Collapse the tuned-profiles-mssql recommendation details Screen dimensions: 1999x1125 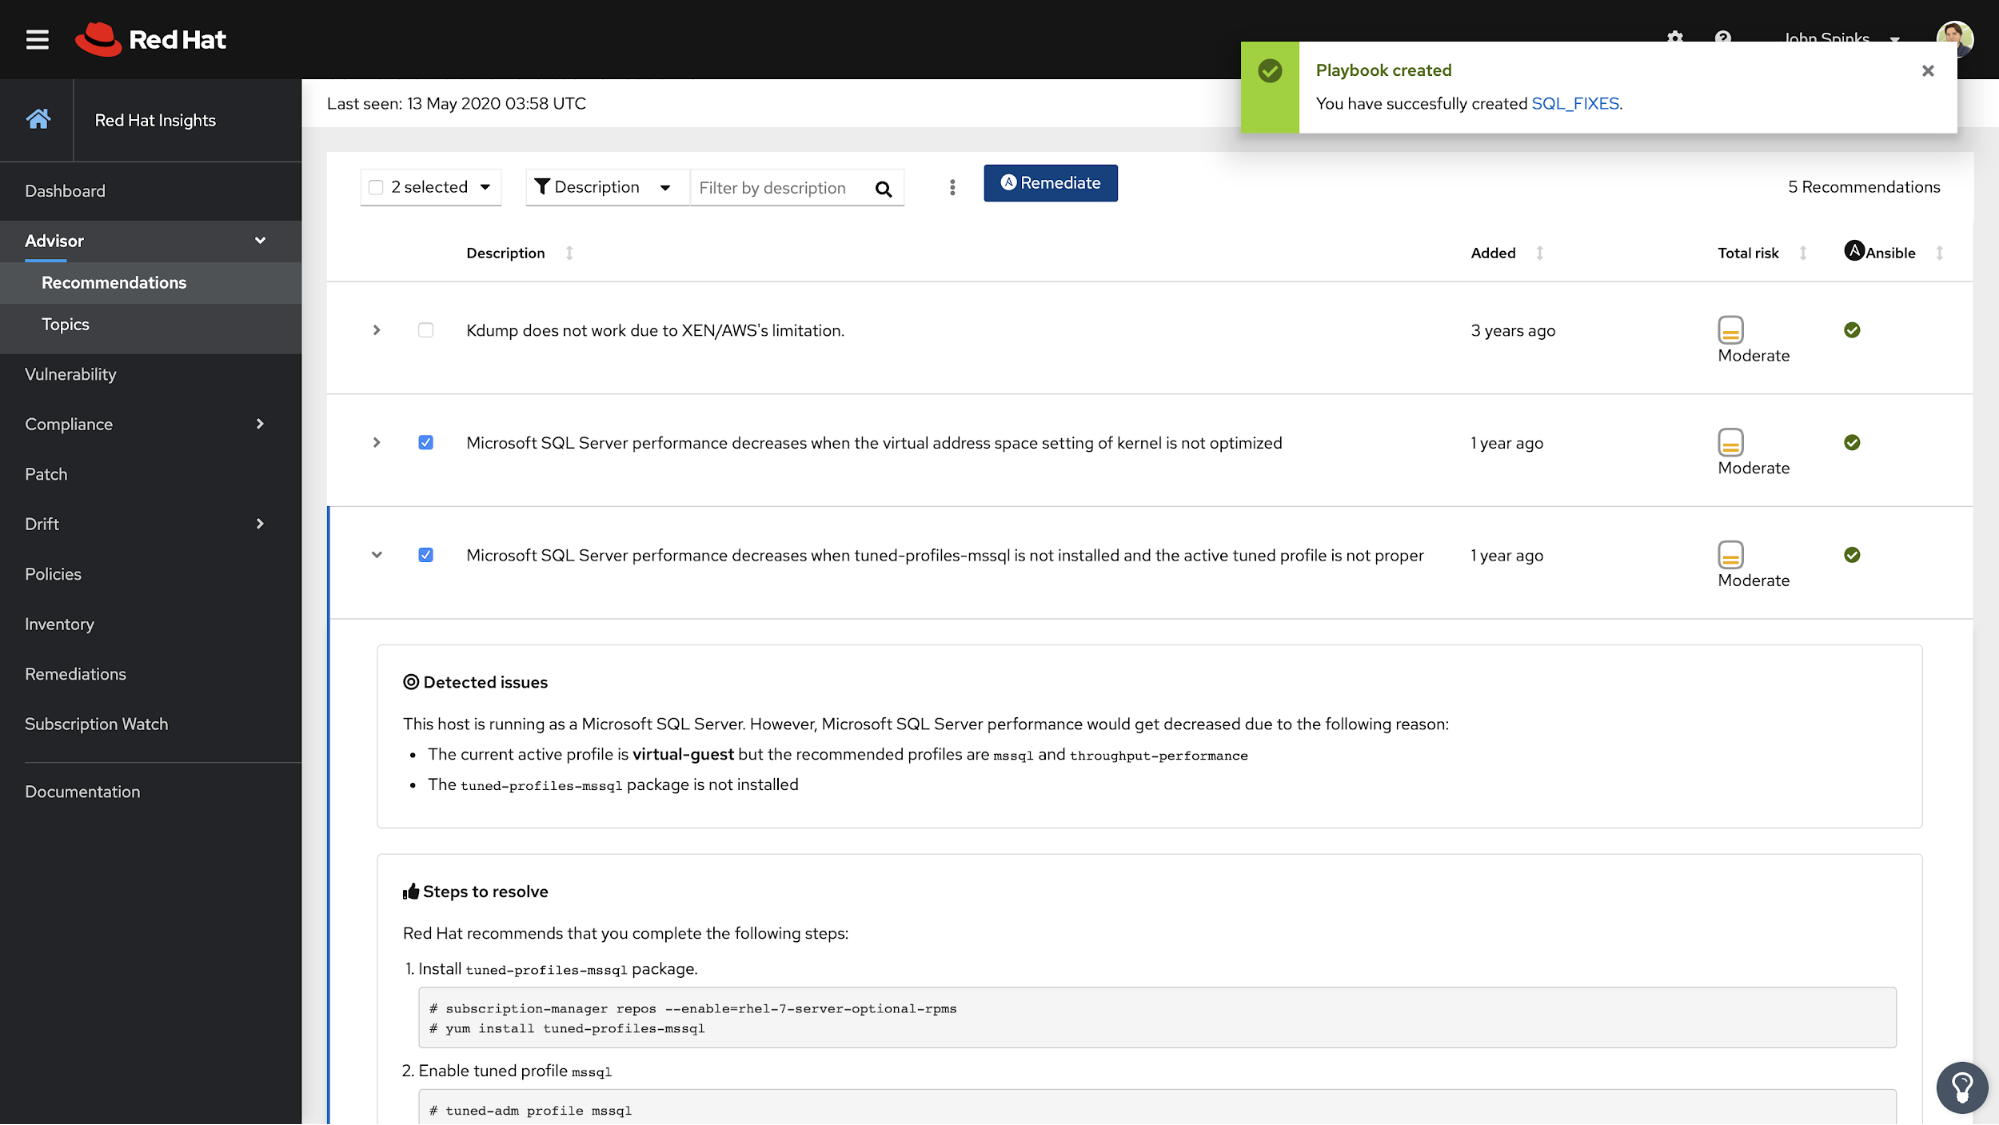[377, 555]
